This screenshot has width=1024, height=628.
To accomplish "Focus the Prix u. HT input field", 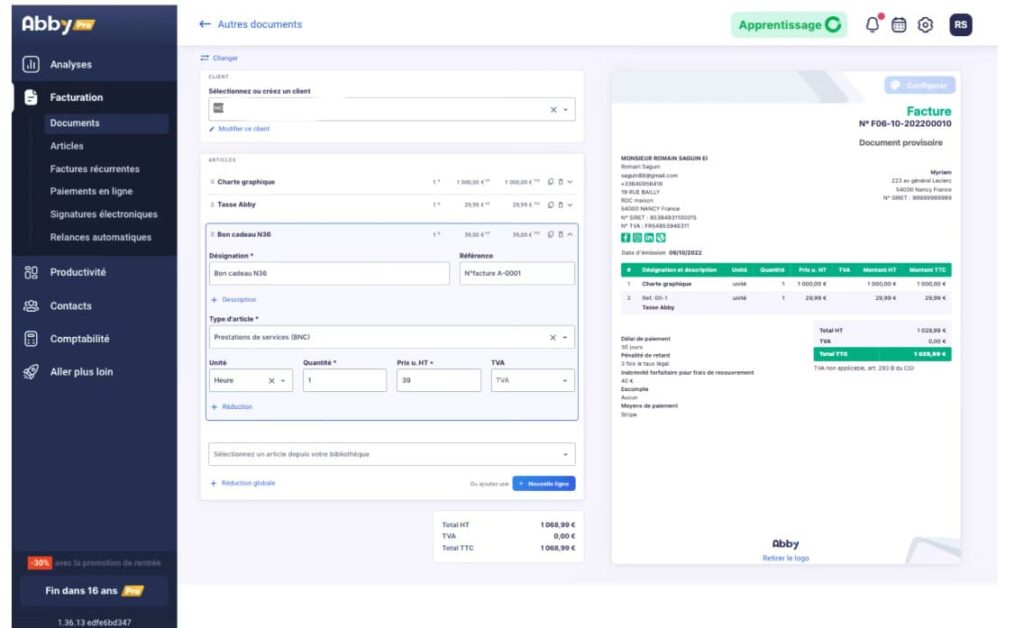I will point(439,381).
